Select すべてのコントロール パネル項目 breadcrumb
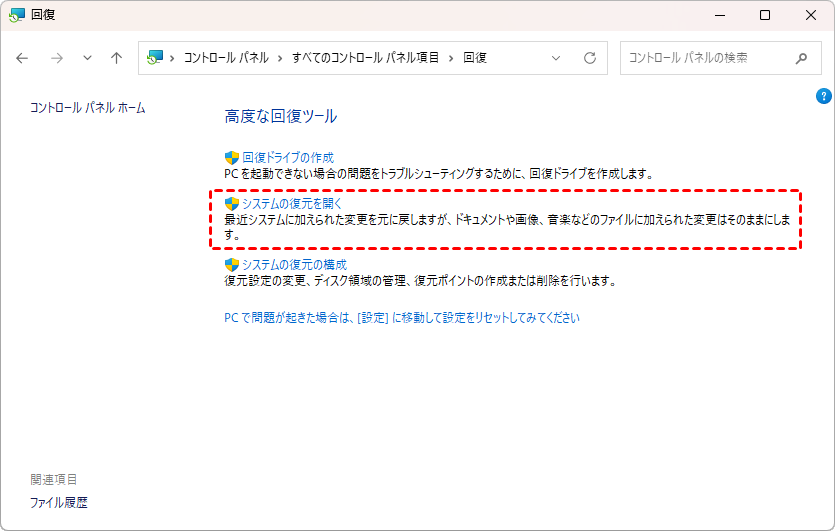 pos(365,58)
